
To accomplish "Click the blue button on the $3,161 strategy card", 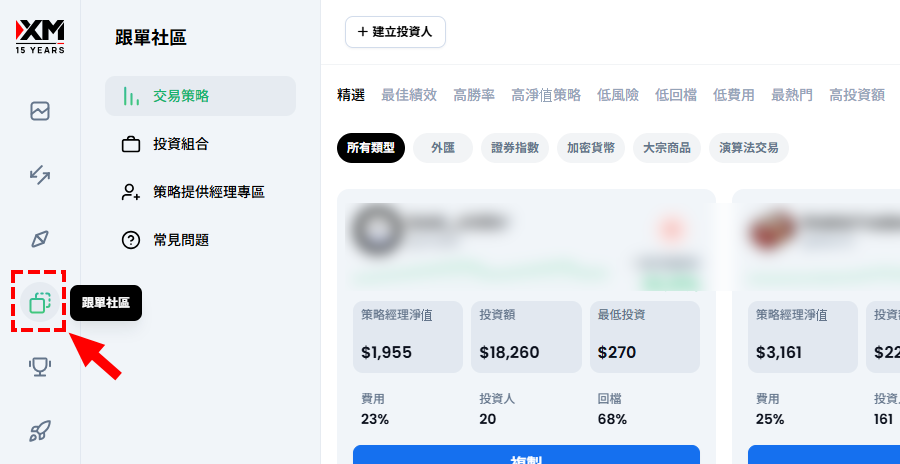I will 824,455.
